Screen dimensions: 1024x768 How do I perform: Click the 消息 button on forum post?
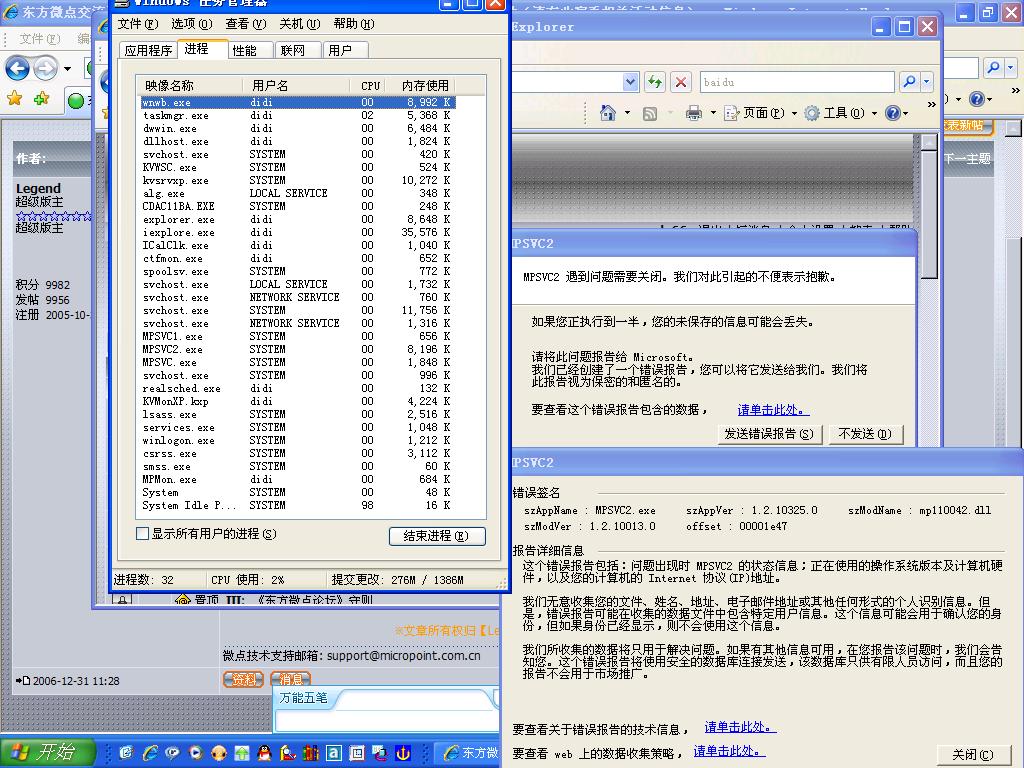point(291,680)
